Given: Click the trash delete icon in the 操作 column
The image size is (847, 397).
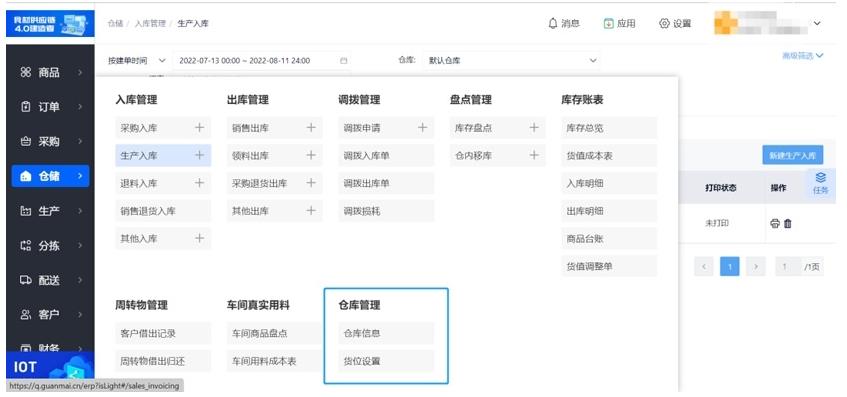Looking at the screenshot, I should 788,224.
